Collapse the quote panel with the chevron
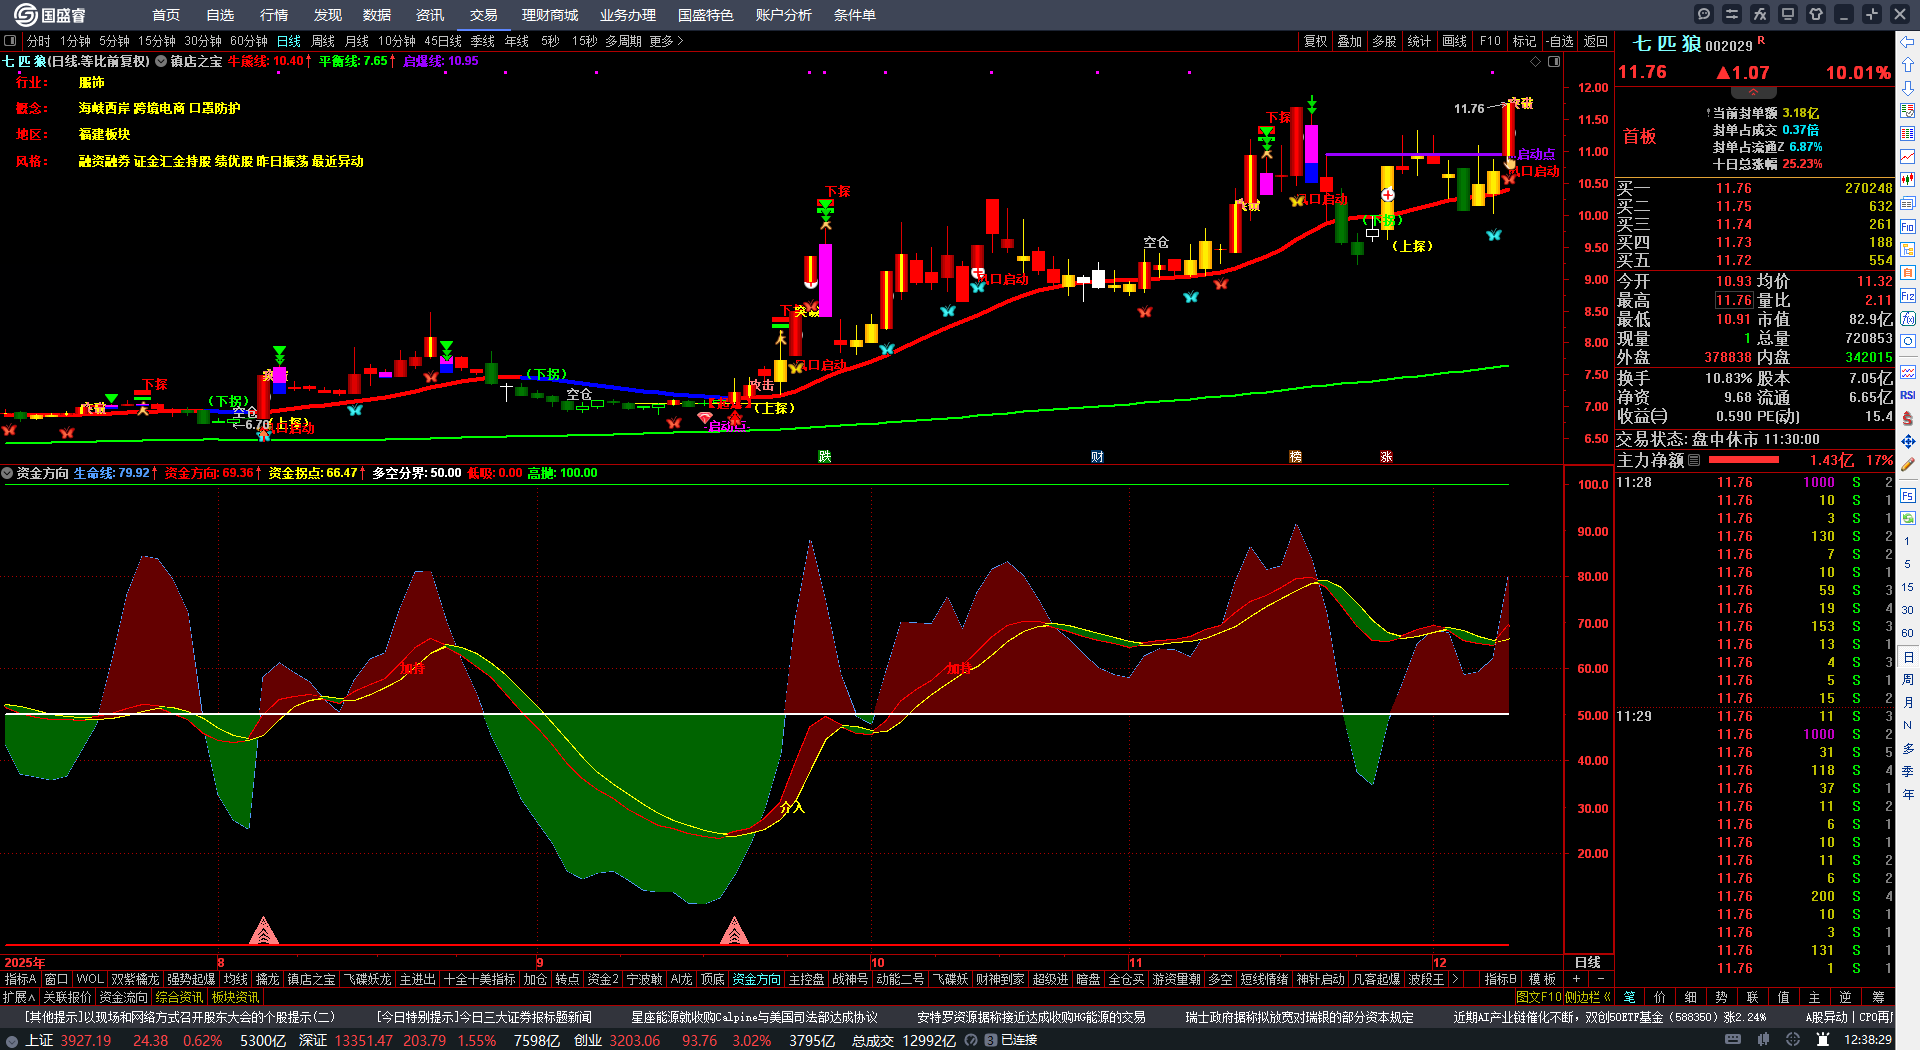 (1753, 92)
